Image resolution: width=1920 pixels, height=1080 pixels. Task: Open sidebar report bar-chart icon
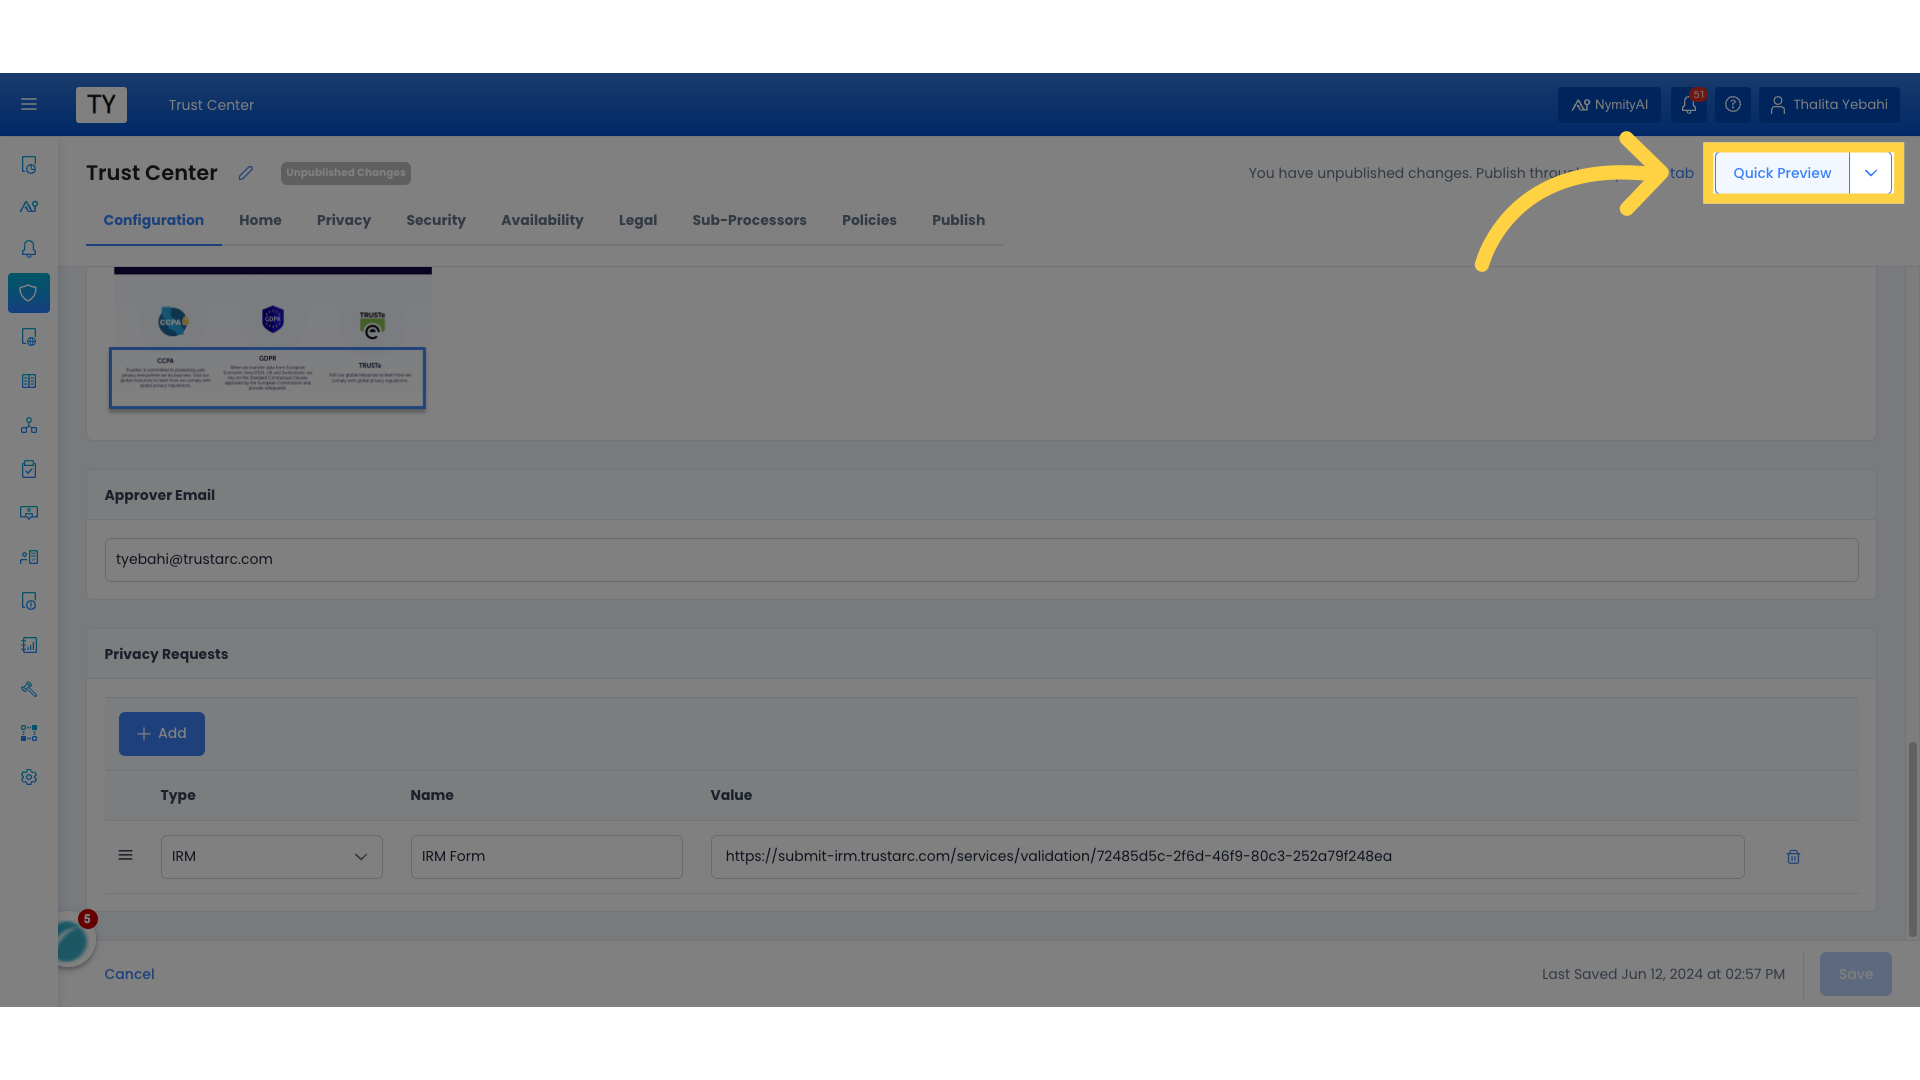point(29,645)
